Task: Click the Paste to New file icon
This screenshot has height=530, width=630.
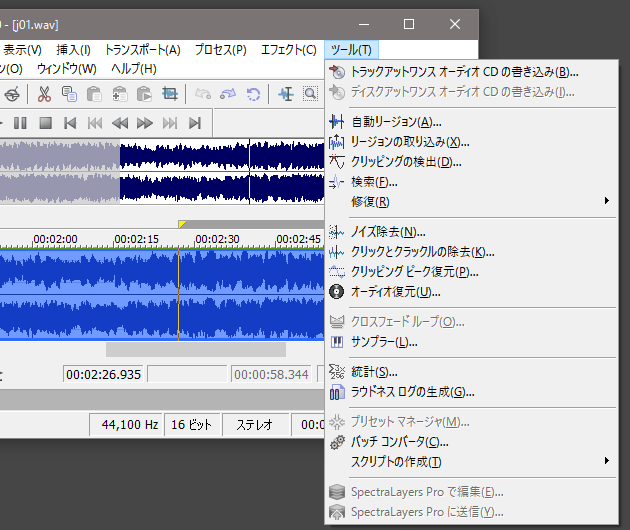Action: click(145, 94)
